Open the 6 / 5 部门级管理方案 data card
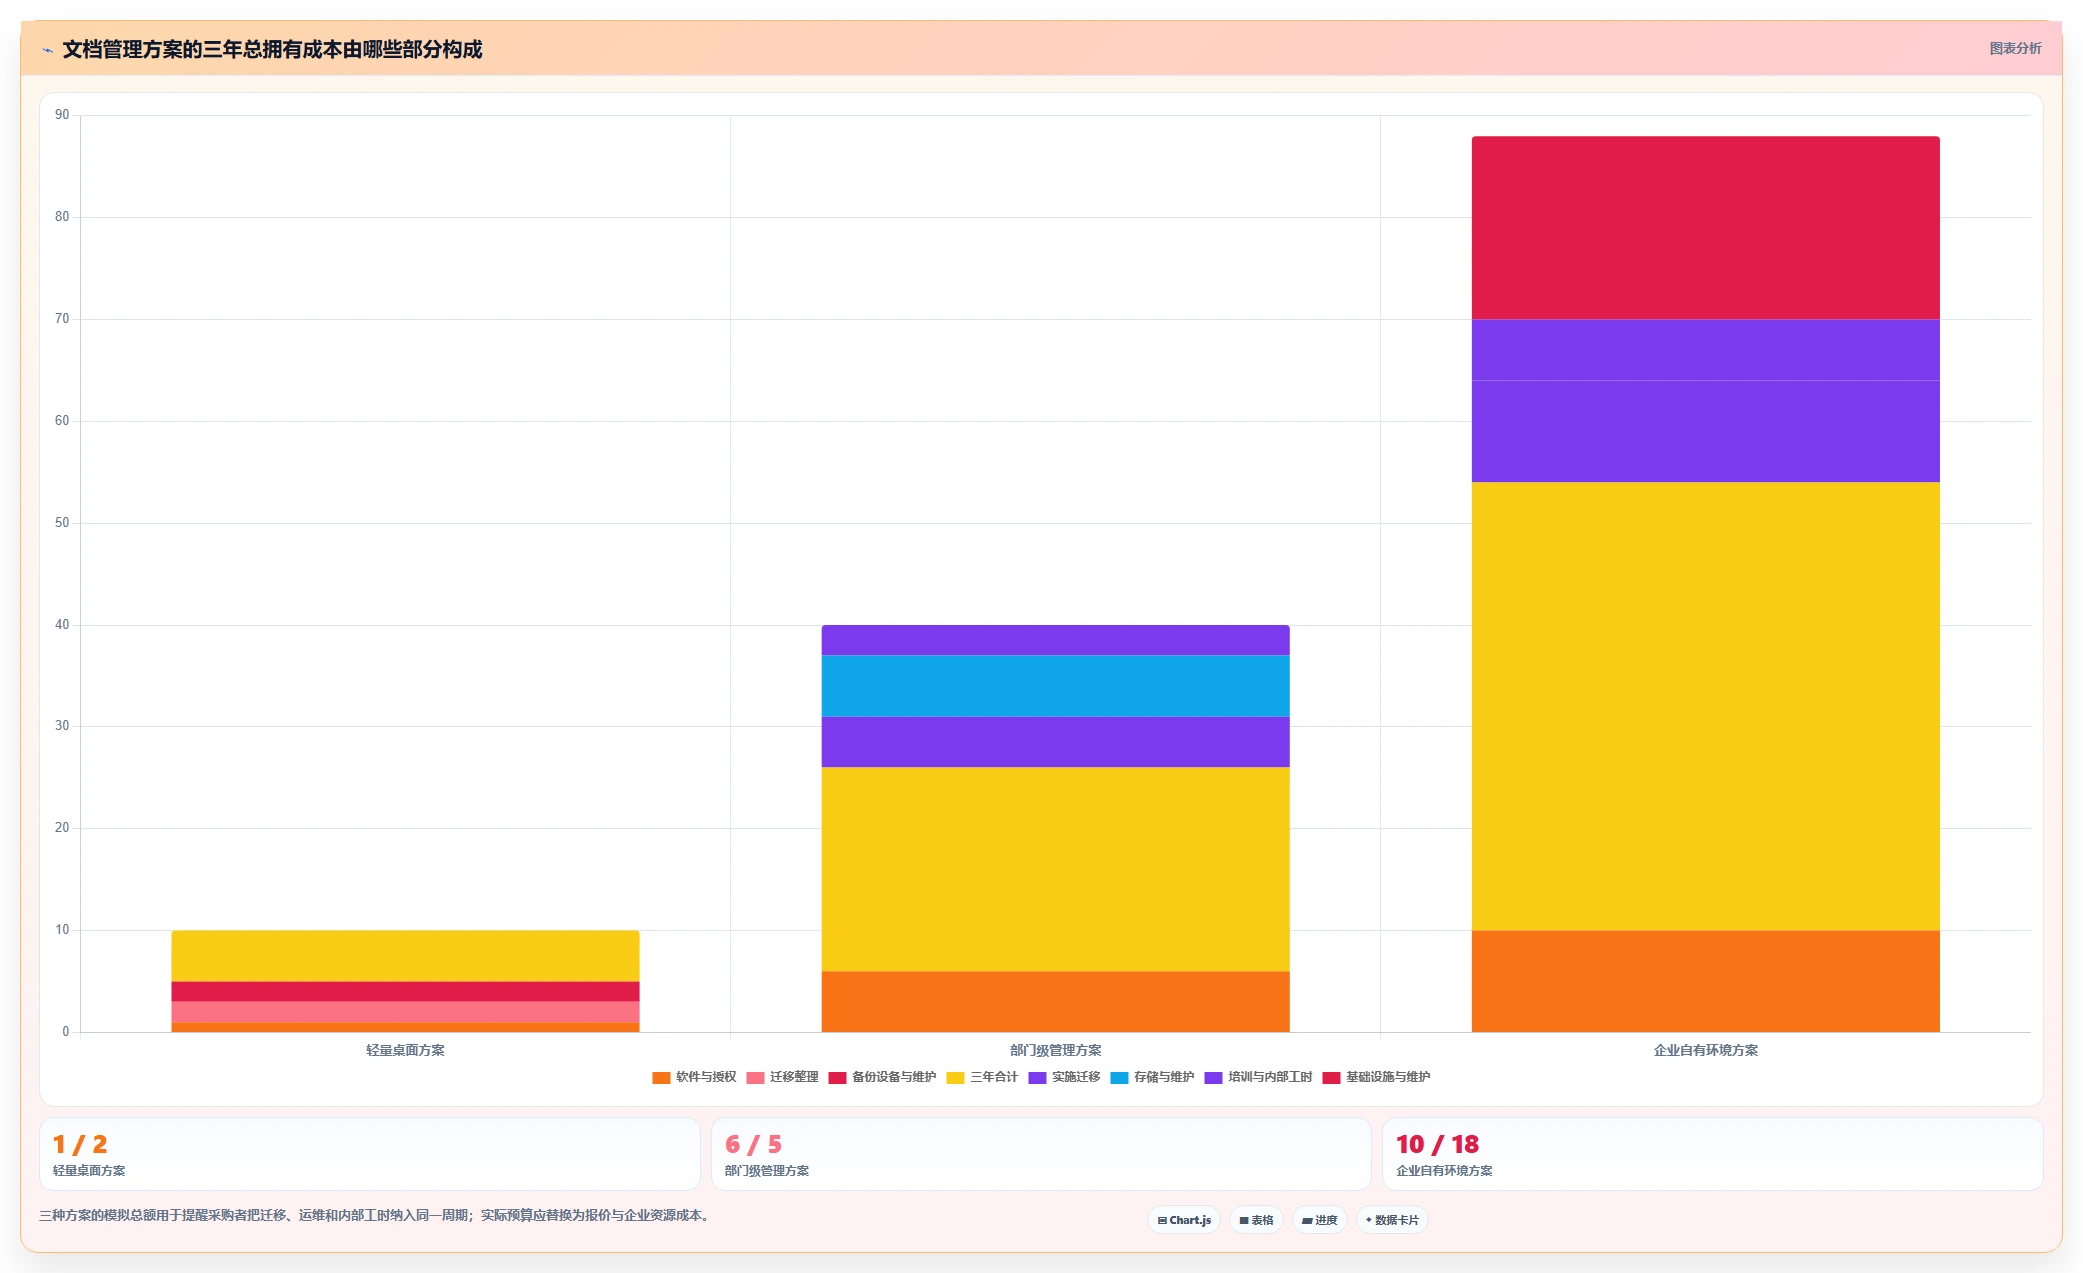 [1041, 1154]
